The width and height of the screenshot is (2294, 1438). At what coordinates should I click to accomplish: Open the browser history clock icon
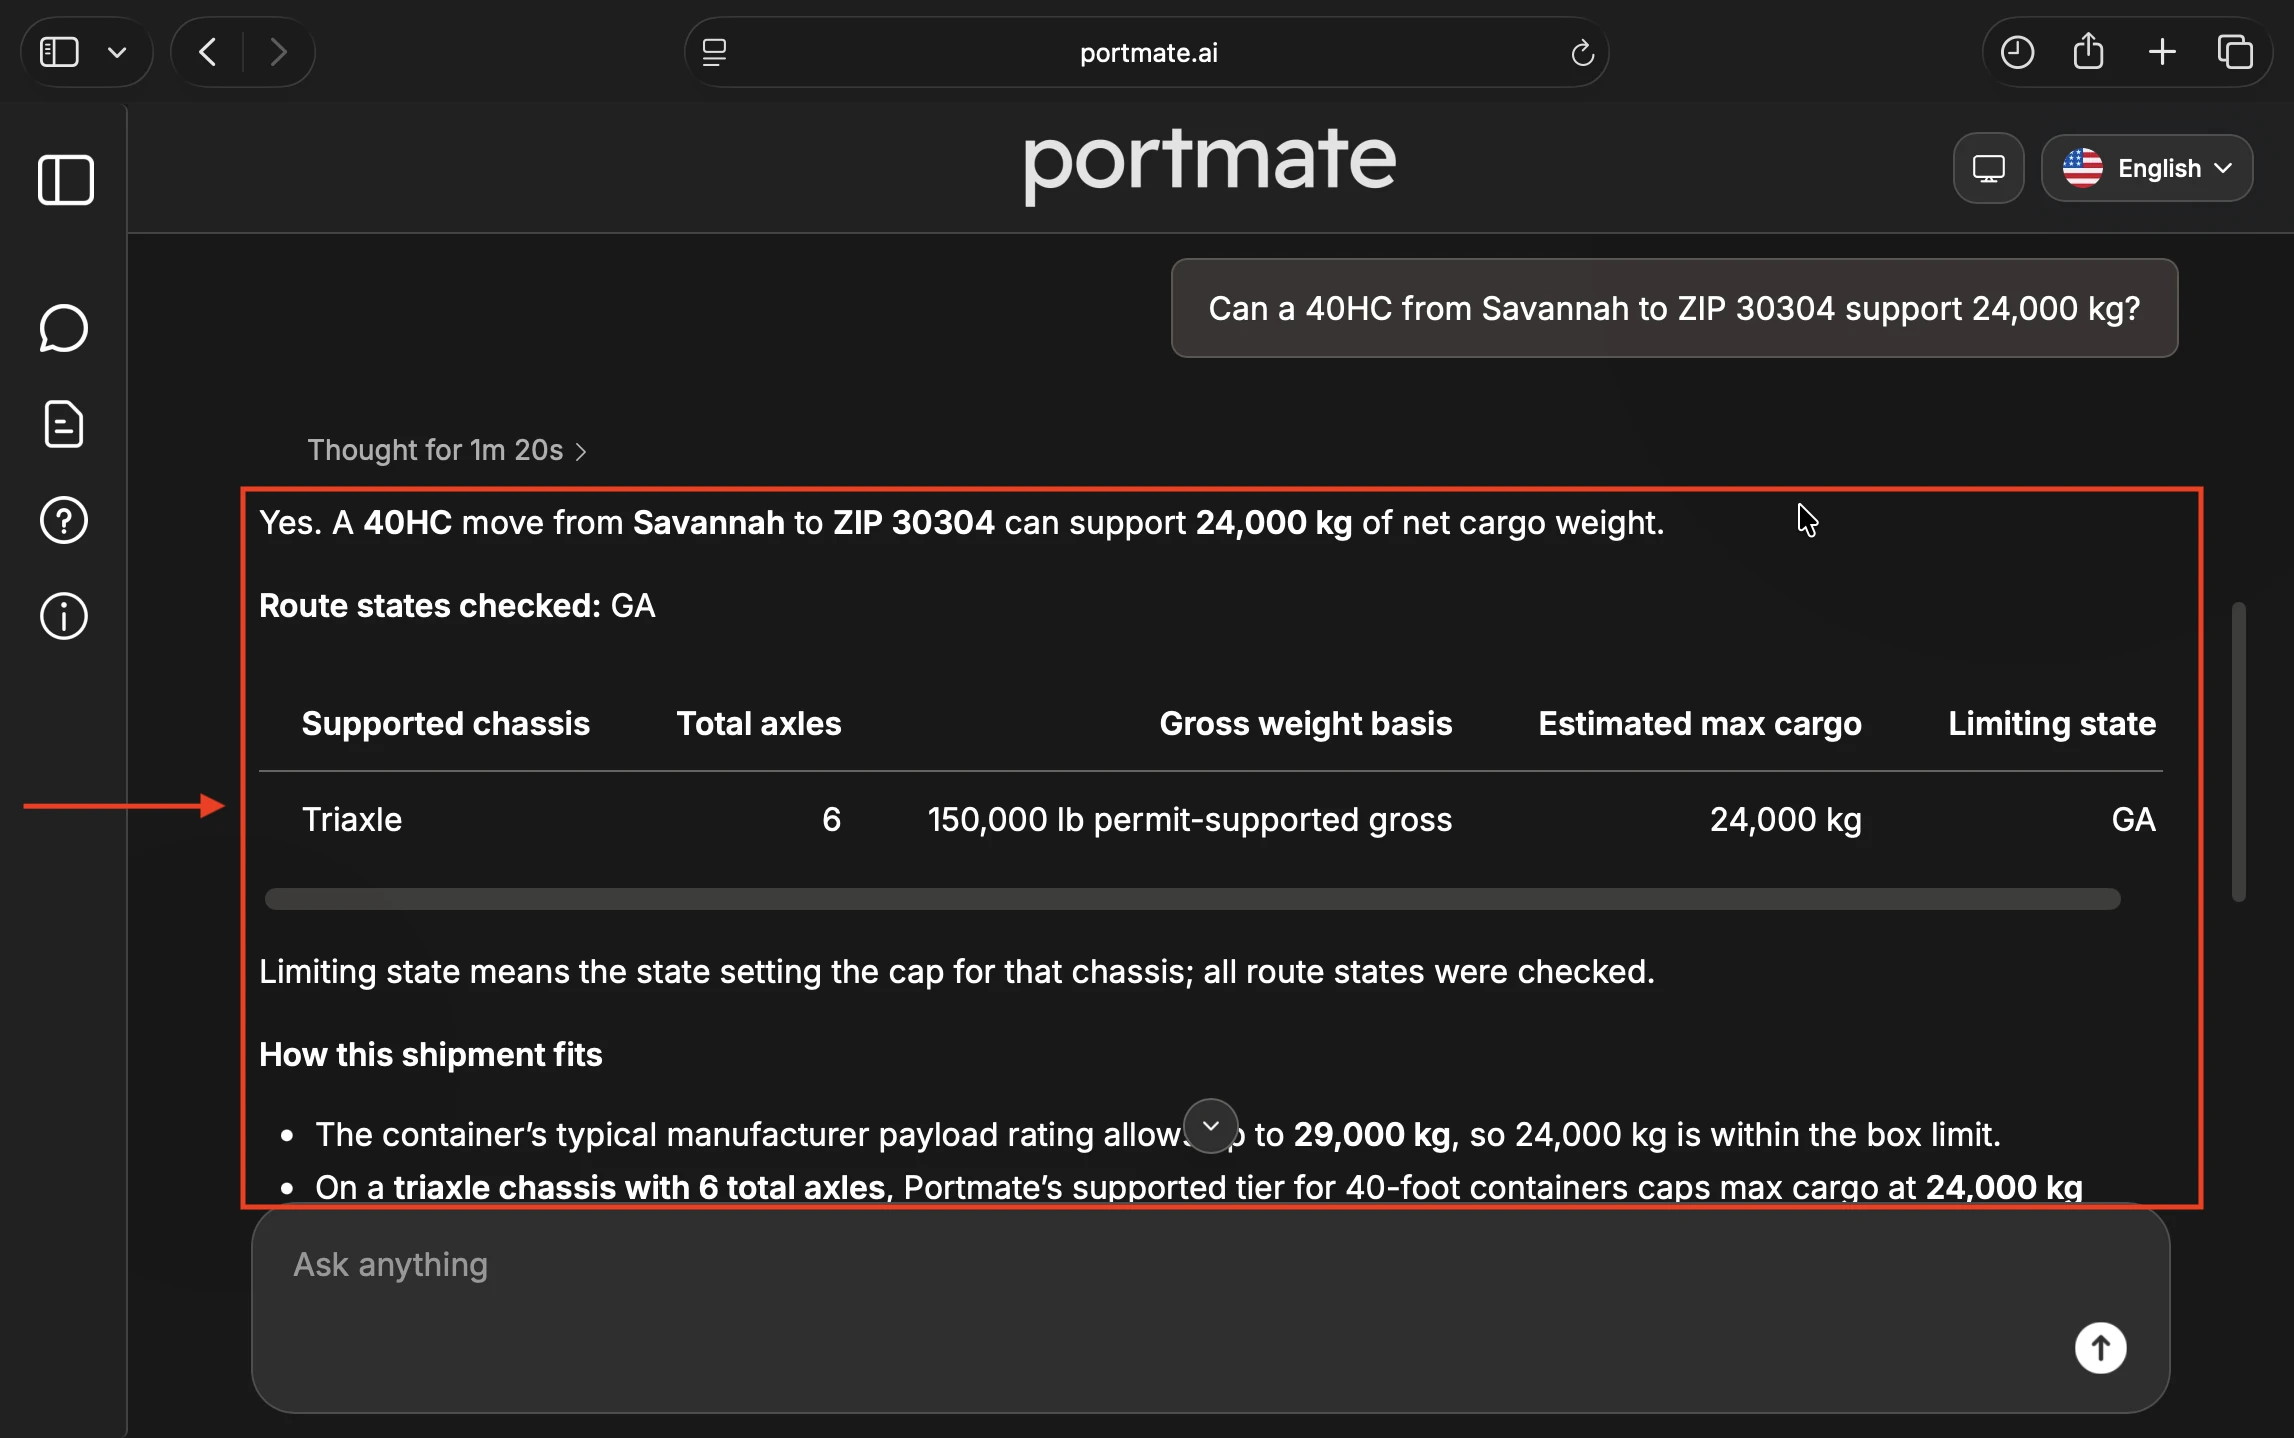(2017, 52)
